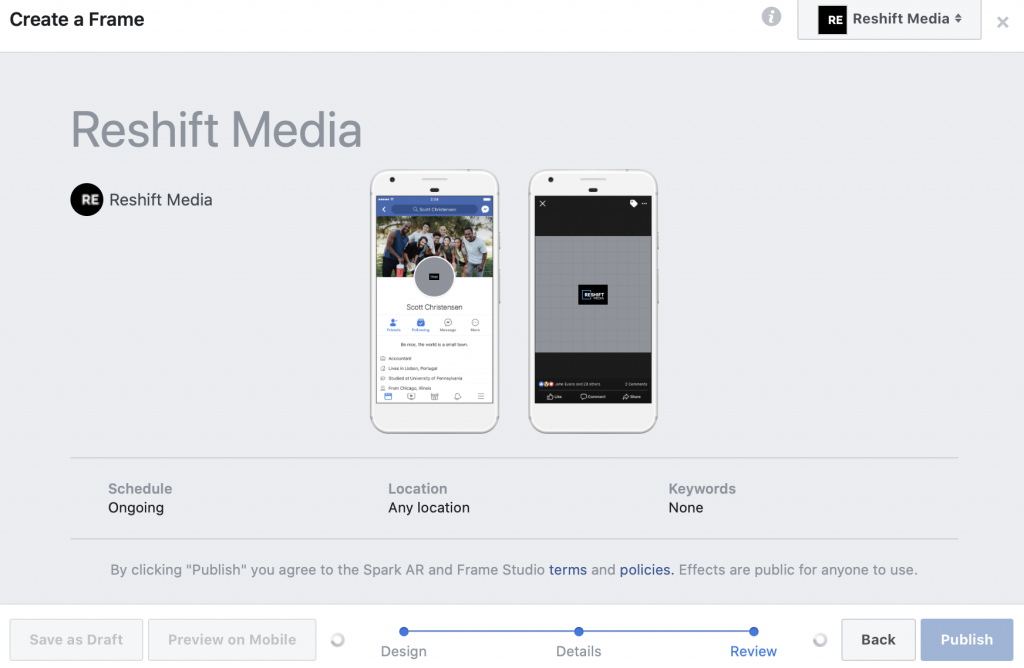Open the More options menu in profile preview
This screenshot has height=668, width=1024.
click(x=475, y=324)
